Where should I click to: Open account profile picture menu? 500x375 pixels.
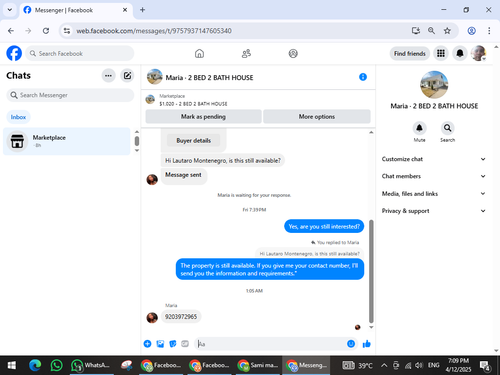click(x=478, y=53)
